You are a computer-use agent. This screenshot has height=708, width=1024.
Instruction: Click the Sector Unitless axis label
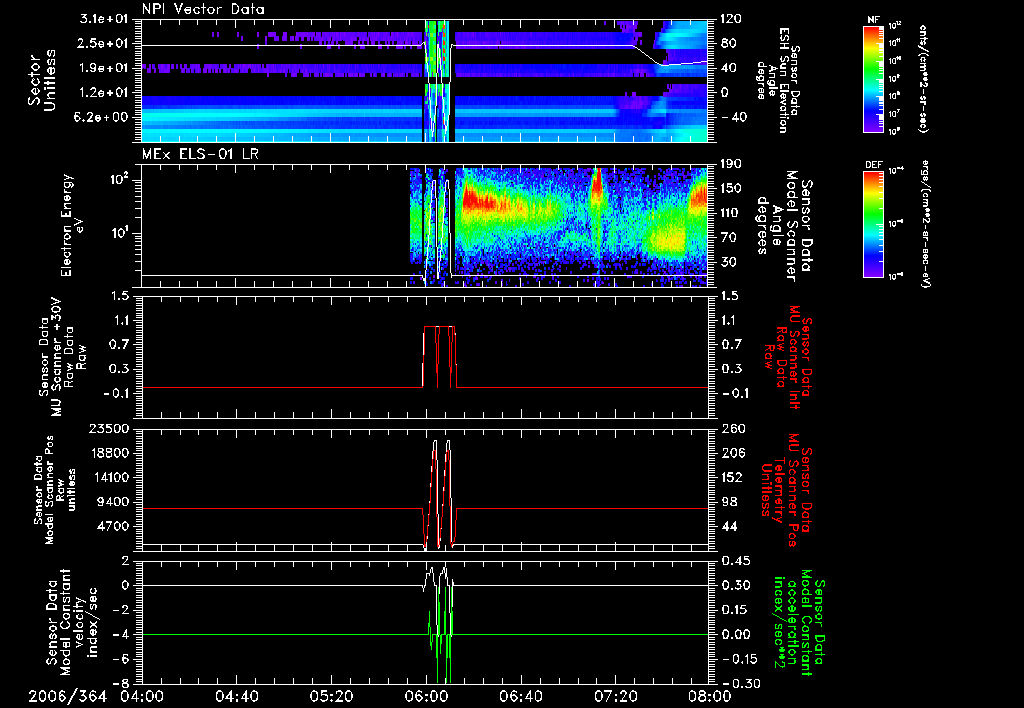(x=40, y=80)
